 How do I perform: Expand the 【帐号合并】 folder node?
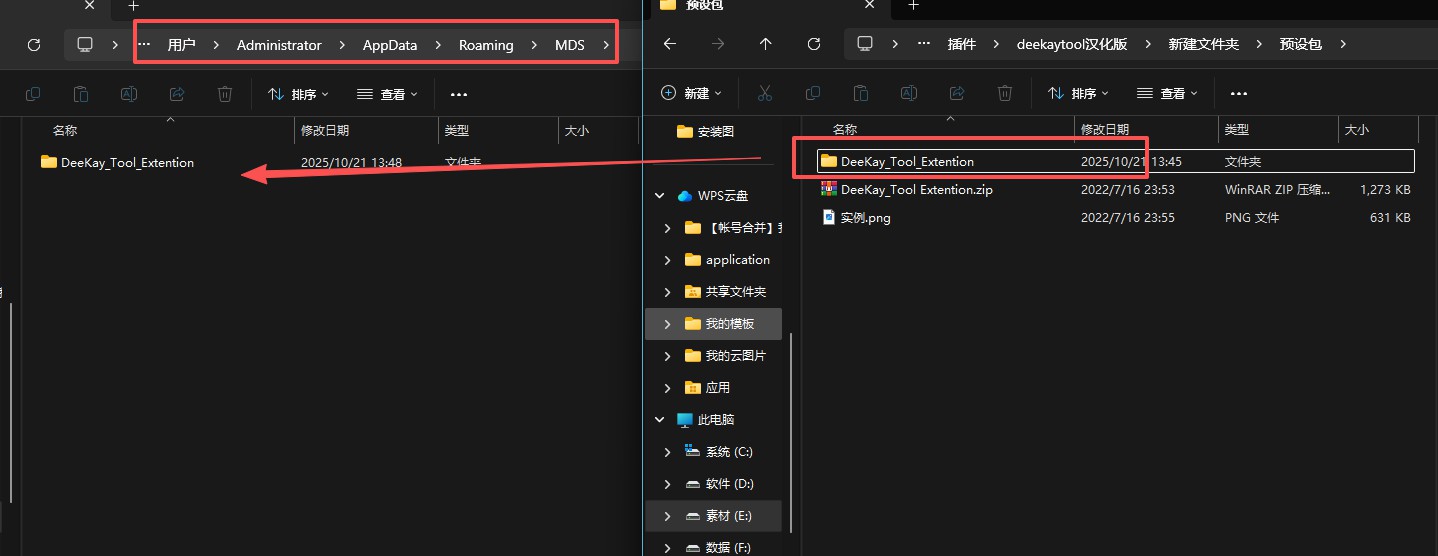(x=668, y=228)
